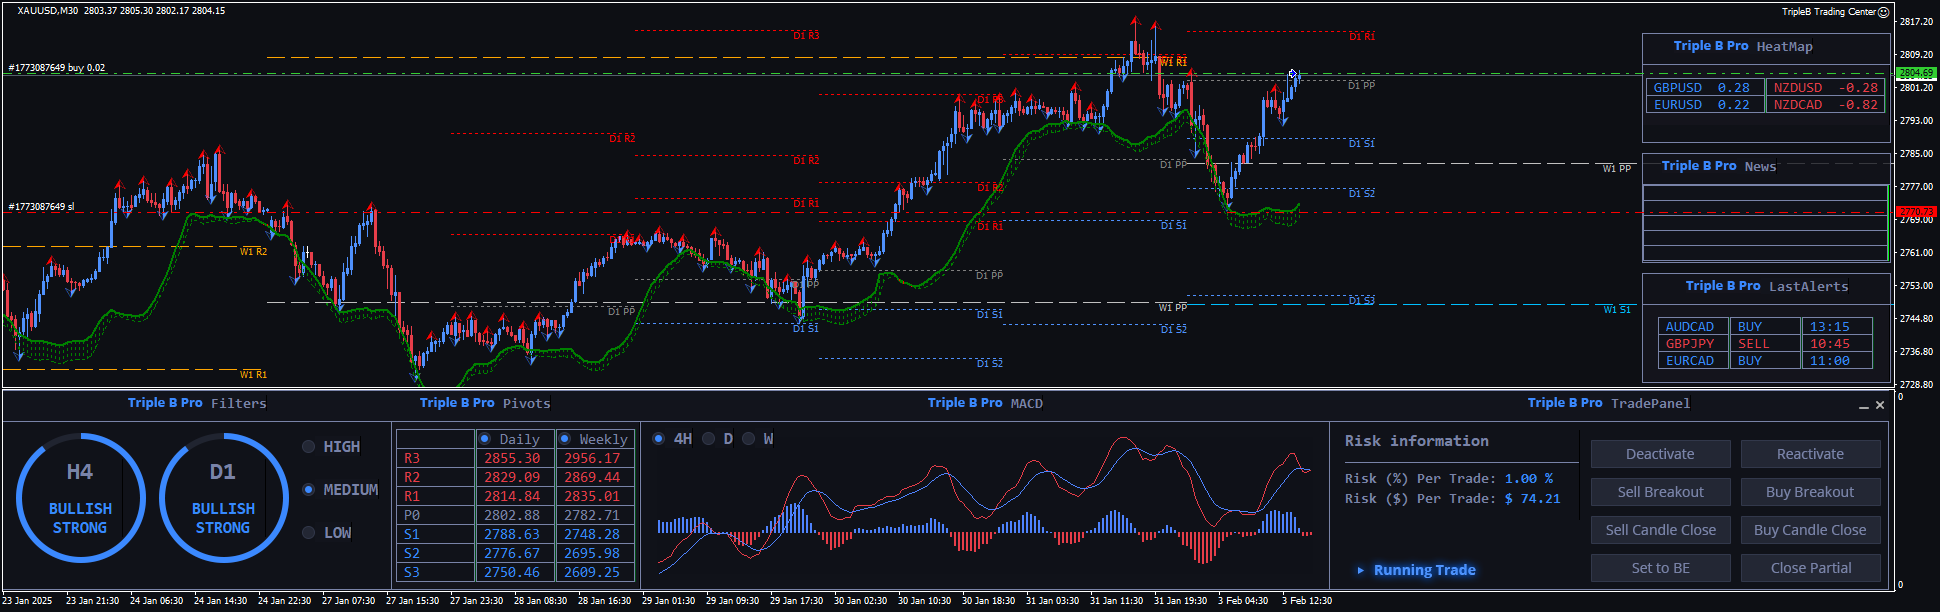
Task: Click the Buy Breakout button
Action: [1810, 492]
